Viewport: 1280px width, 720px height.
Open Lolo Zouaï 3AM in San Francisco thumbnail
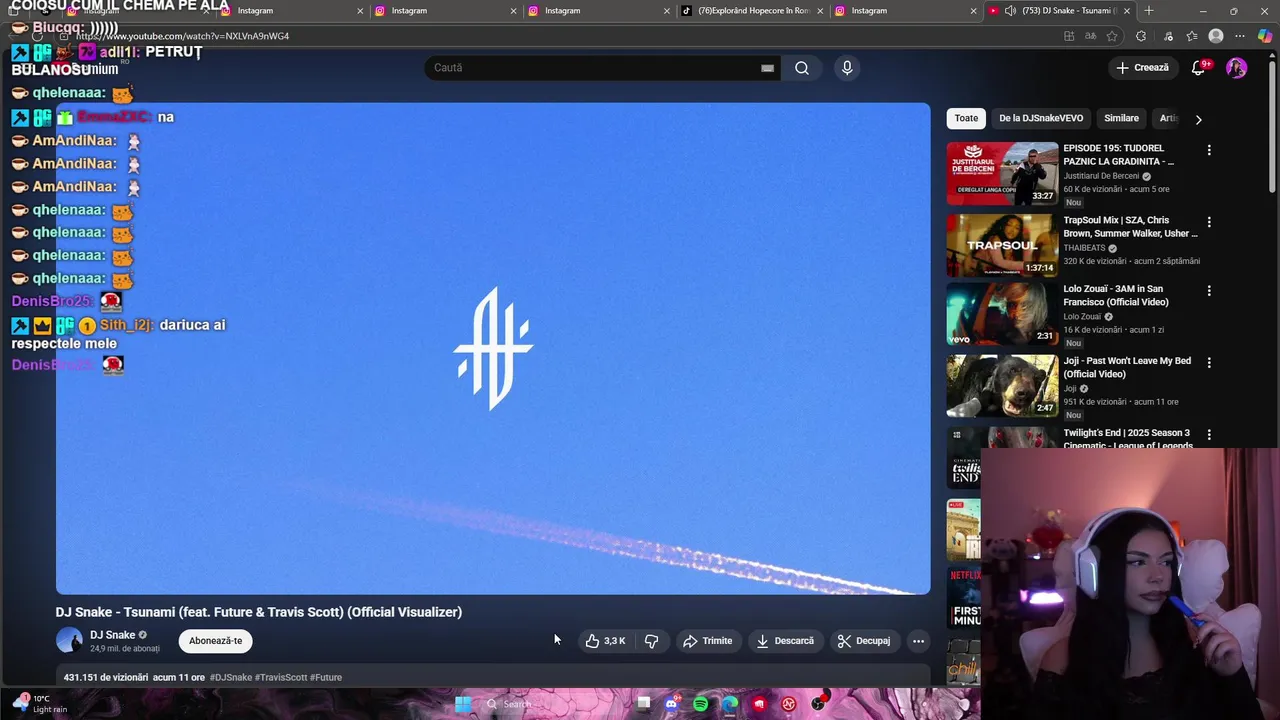1002,314
